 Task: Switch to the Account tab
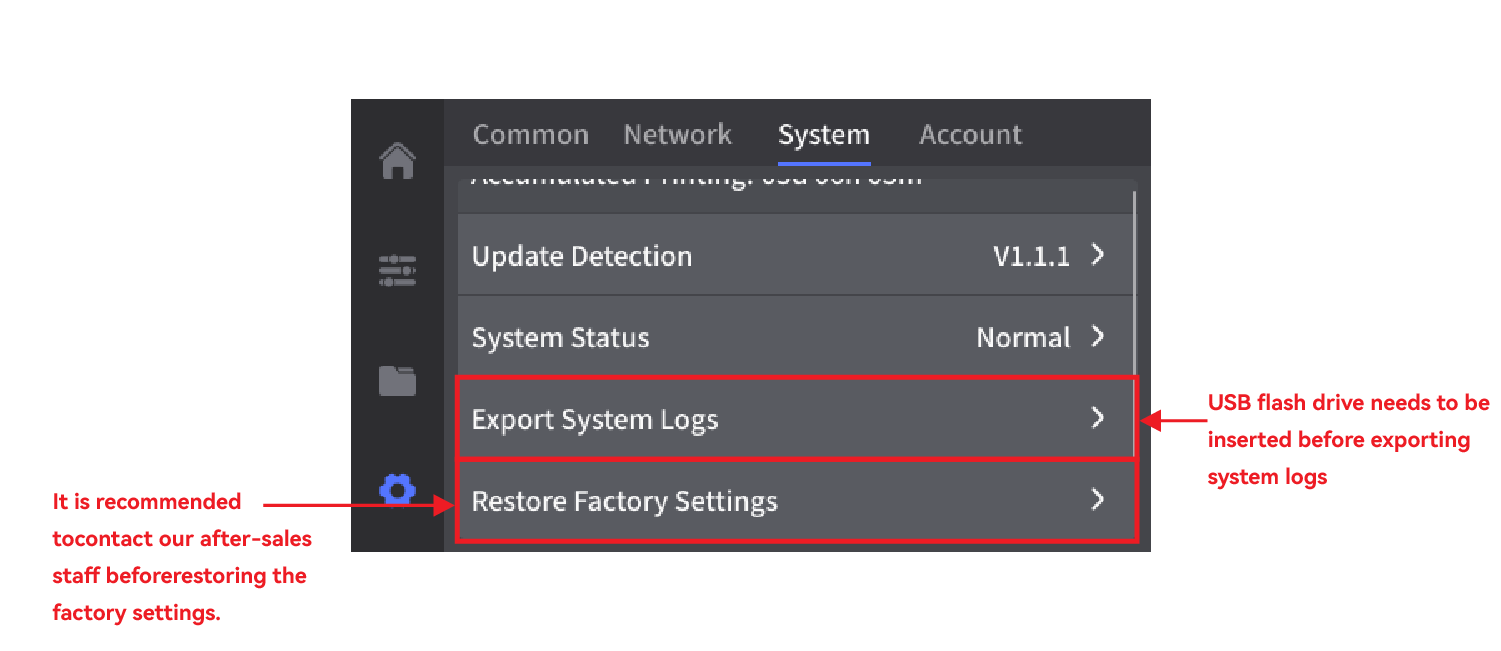970,135
